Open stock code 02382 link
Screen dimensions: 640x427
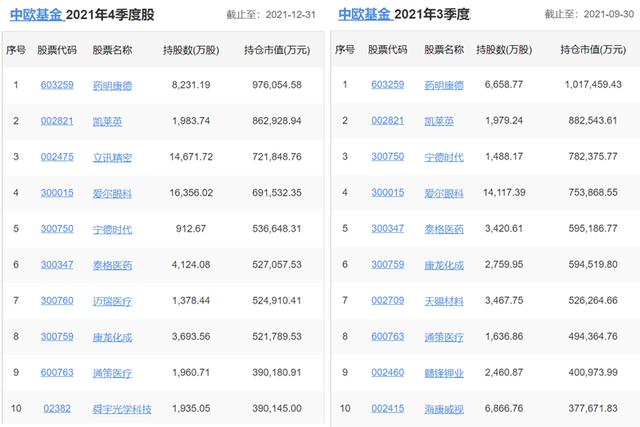tap(57, 408)
